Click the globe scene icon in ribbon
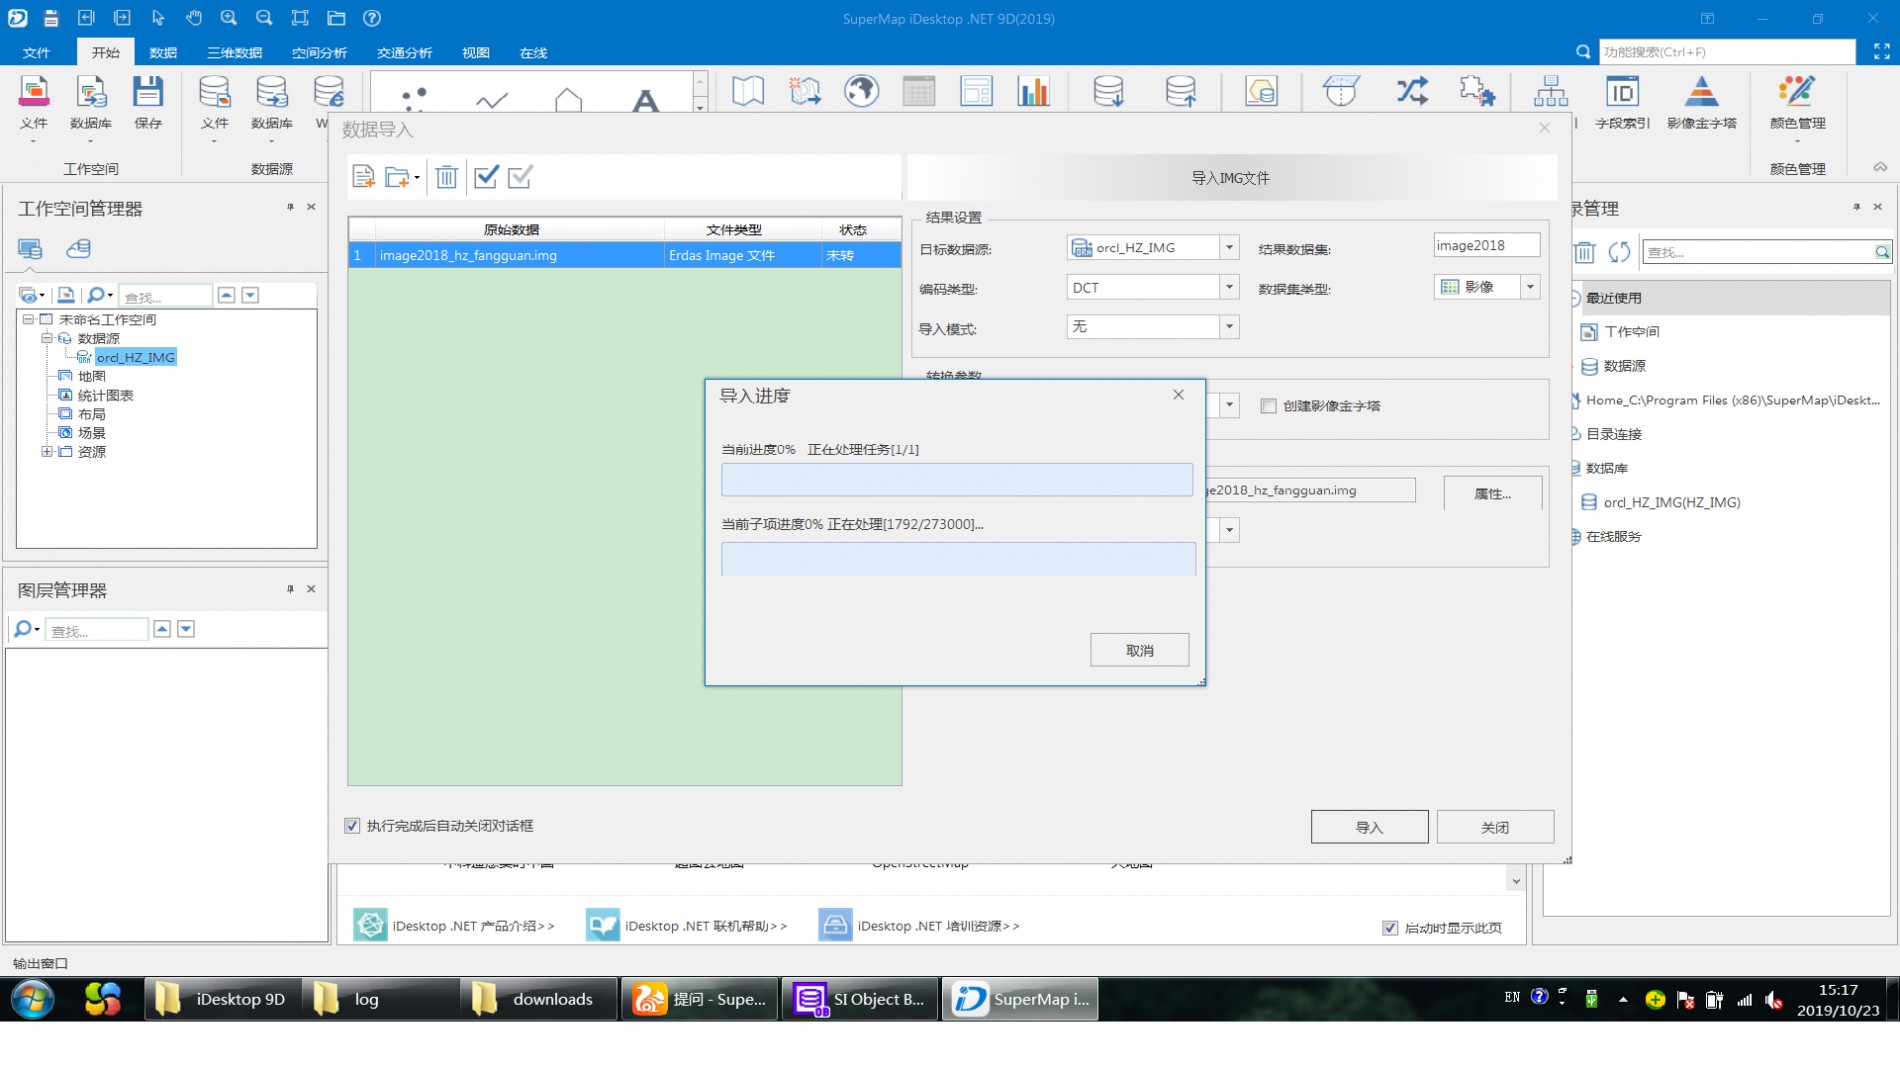1900x1068 pixels. point(861,91)
